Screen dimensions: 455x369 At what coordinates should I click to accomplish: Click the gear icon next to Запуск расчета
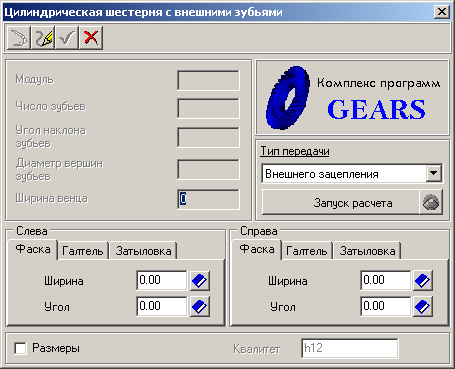431,202
